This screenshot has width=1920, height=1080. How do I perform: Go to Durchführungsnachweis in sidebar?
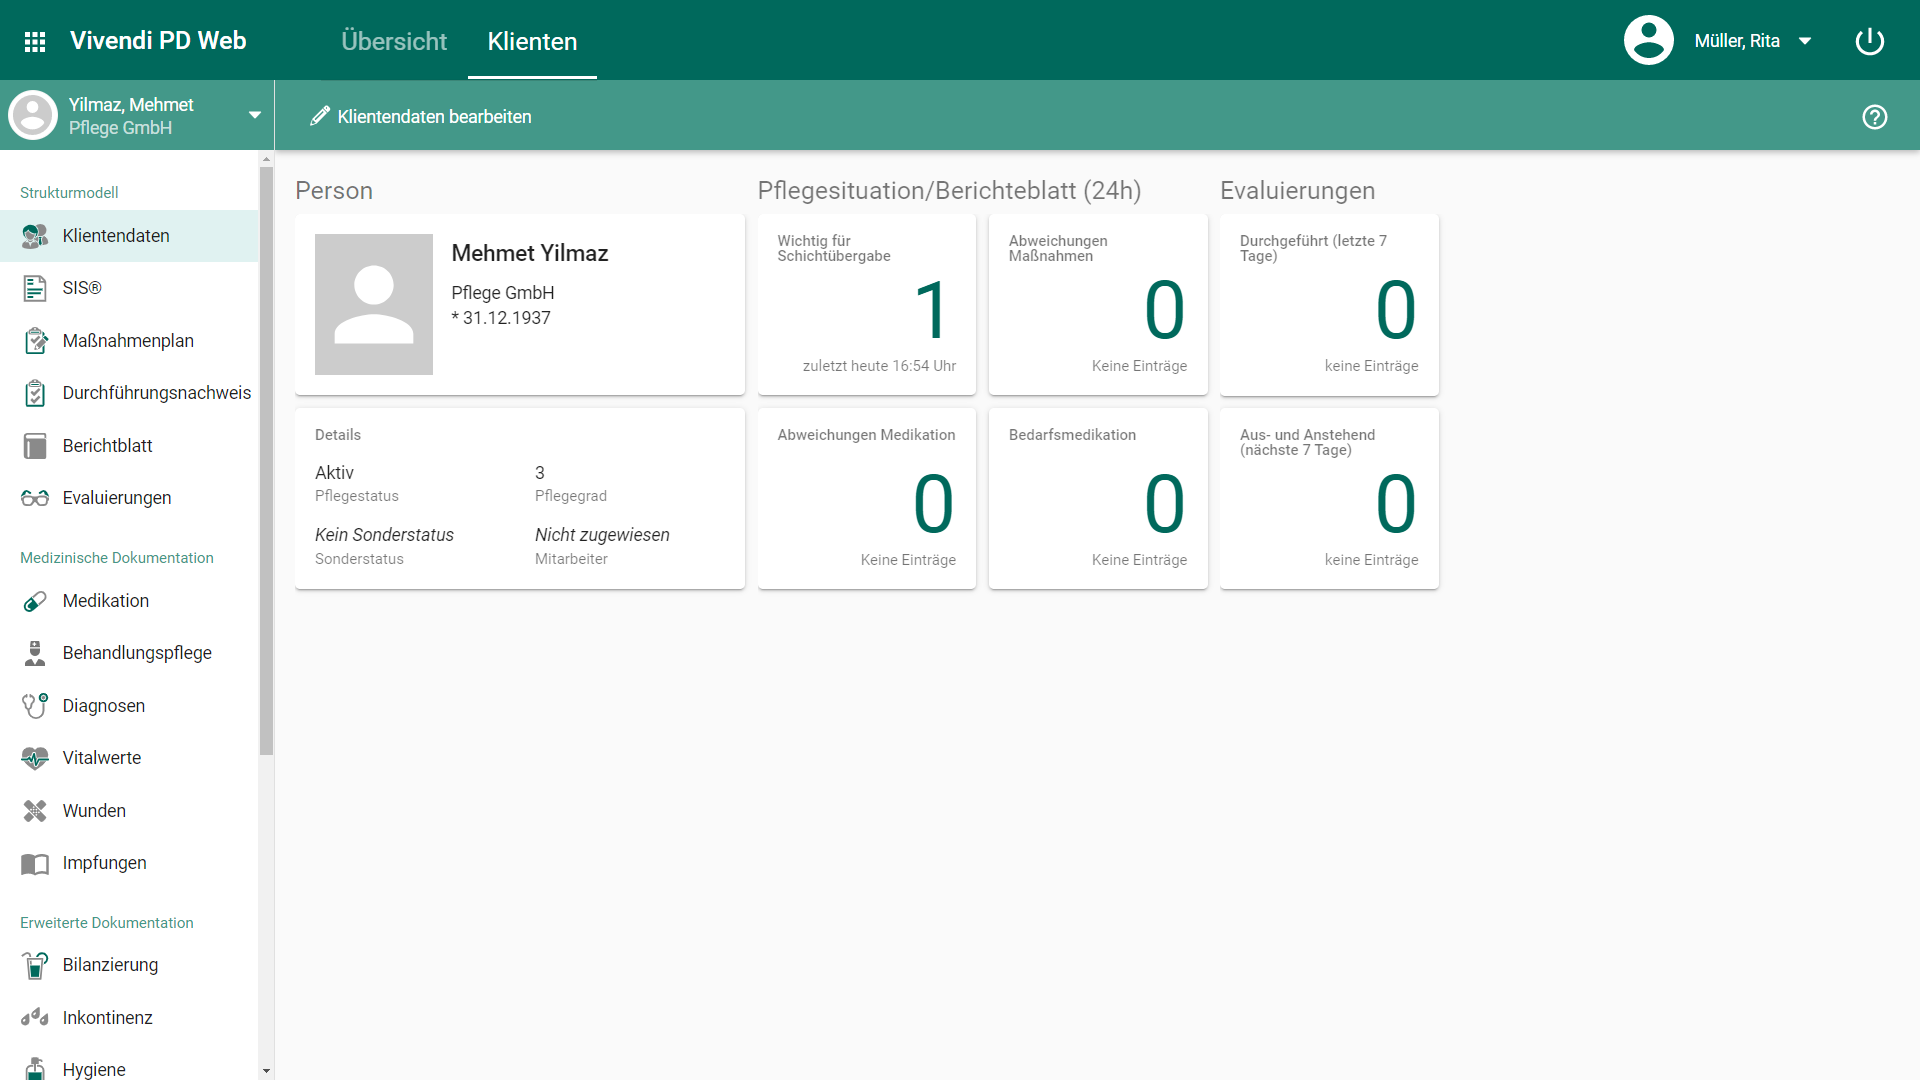pyautogui.click(x=156, y=393)
